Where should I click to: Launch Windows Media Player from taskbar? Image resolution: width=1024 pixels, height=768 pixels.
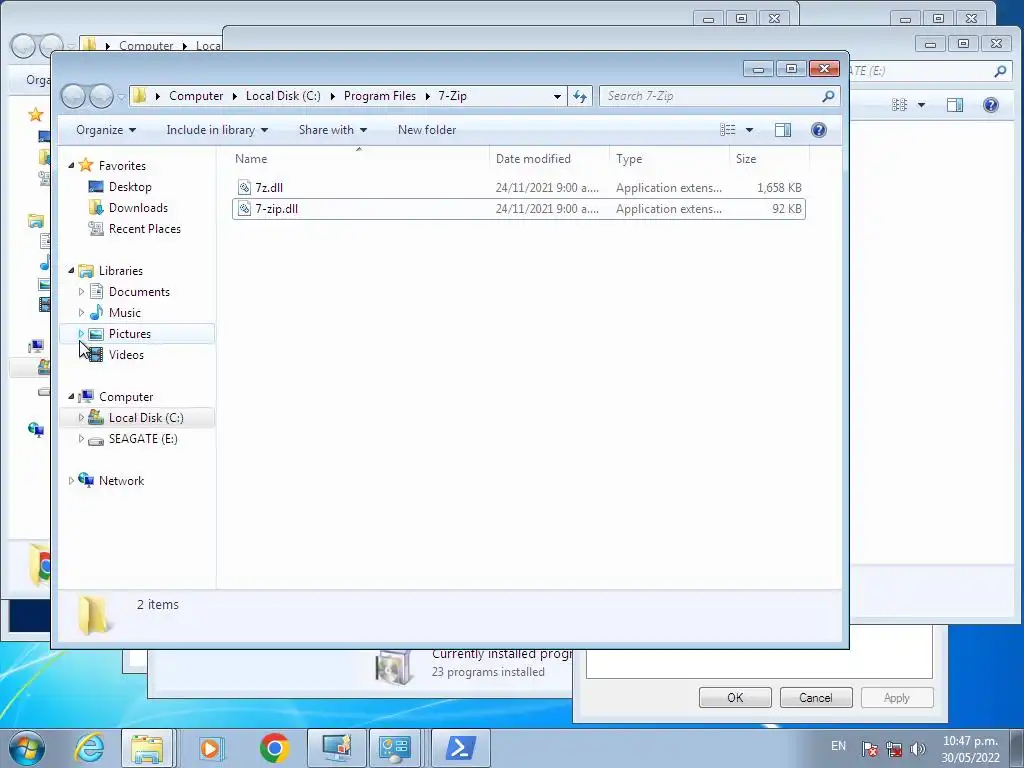[211, 748]
